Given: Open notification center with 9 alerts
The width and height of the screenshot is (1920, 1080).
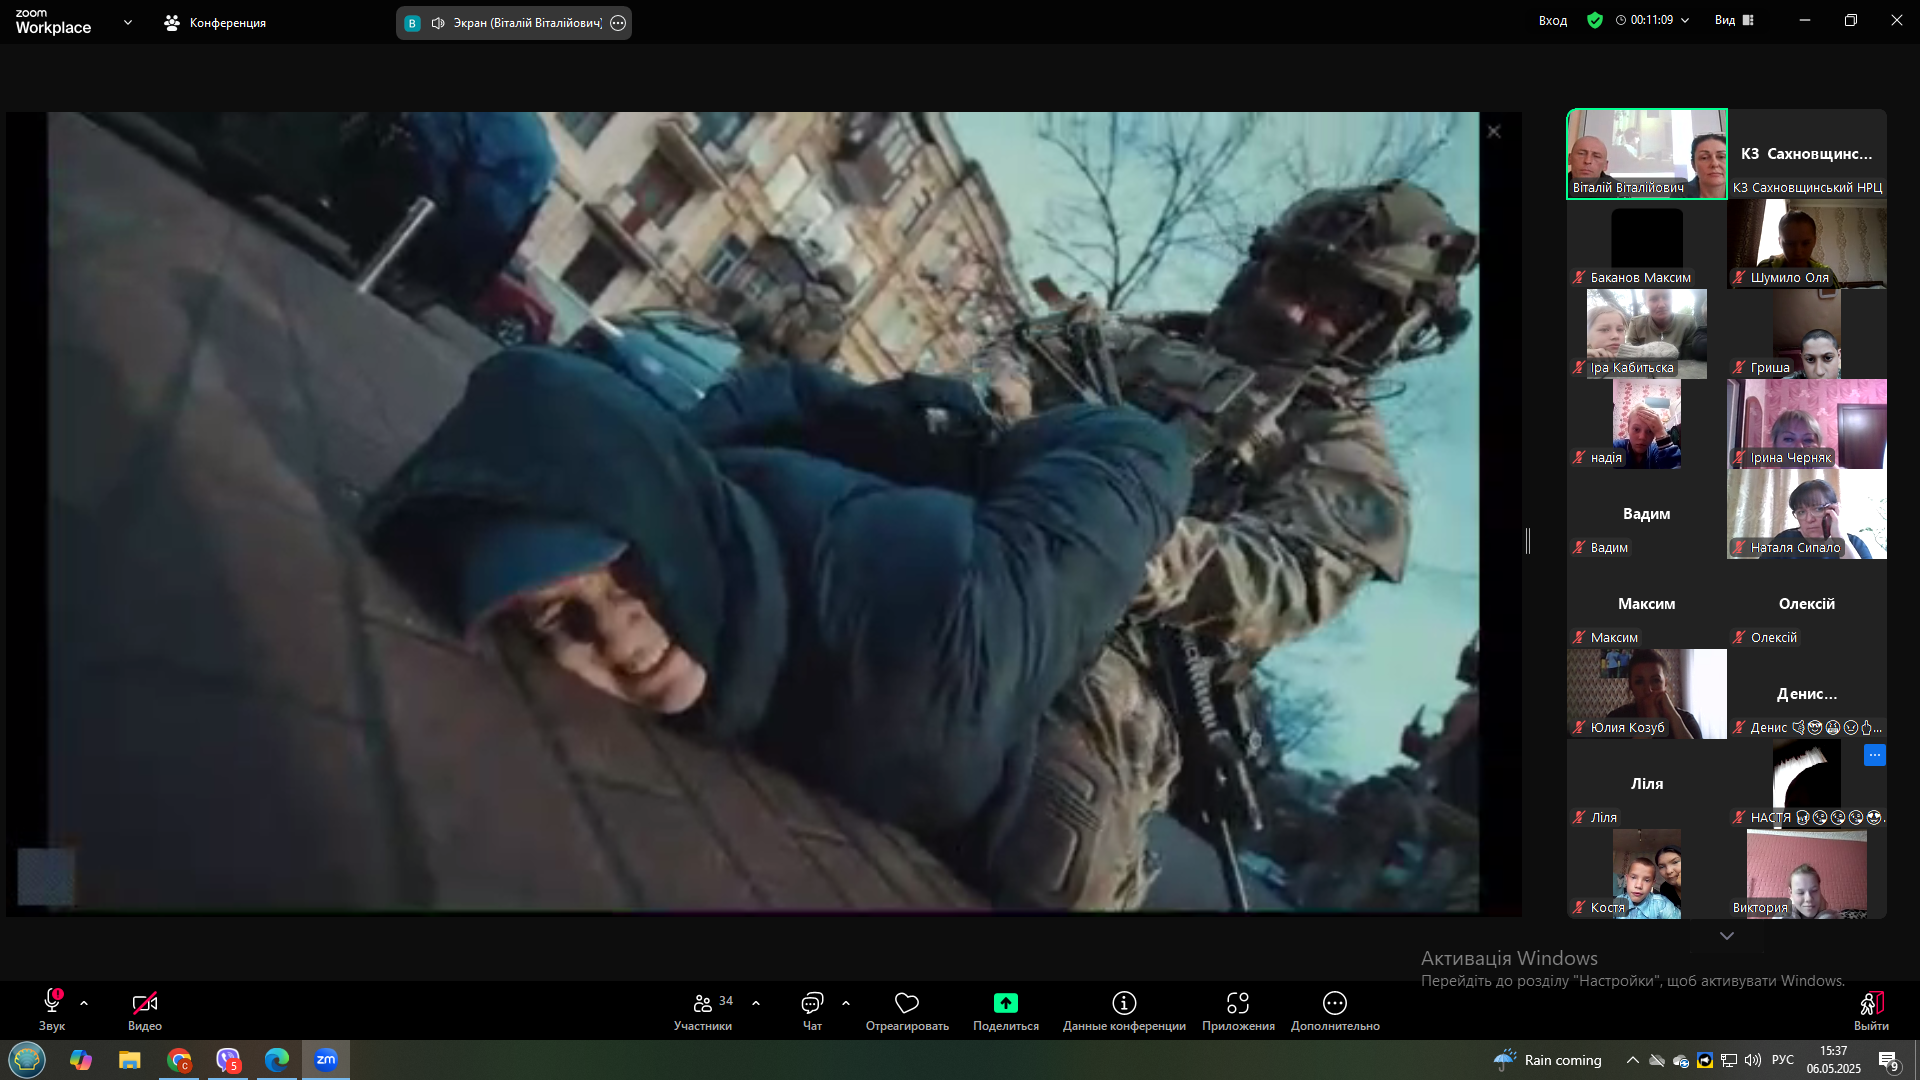Looking at the screenshot, I should [x=1888, y=1061].
